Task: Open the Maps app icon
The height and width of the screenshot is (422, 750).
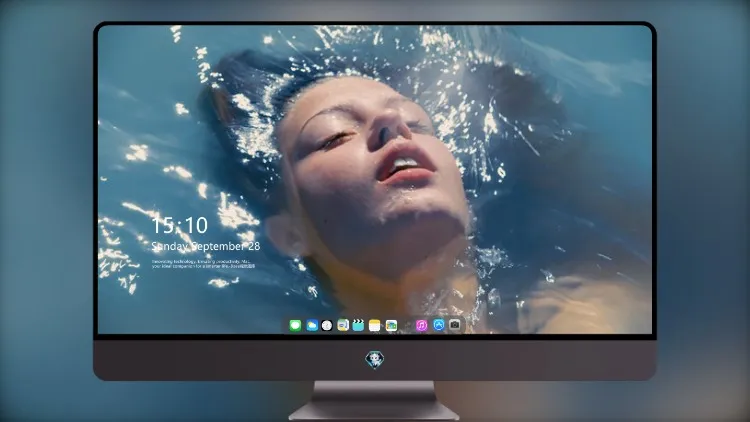Action: point(343,325)
